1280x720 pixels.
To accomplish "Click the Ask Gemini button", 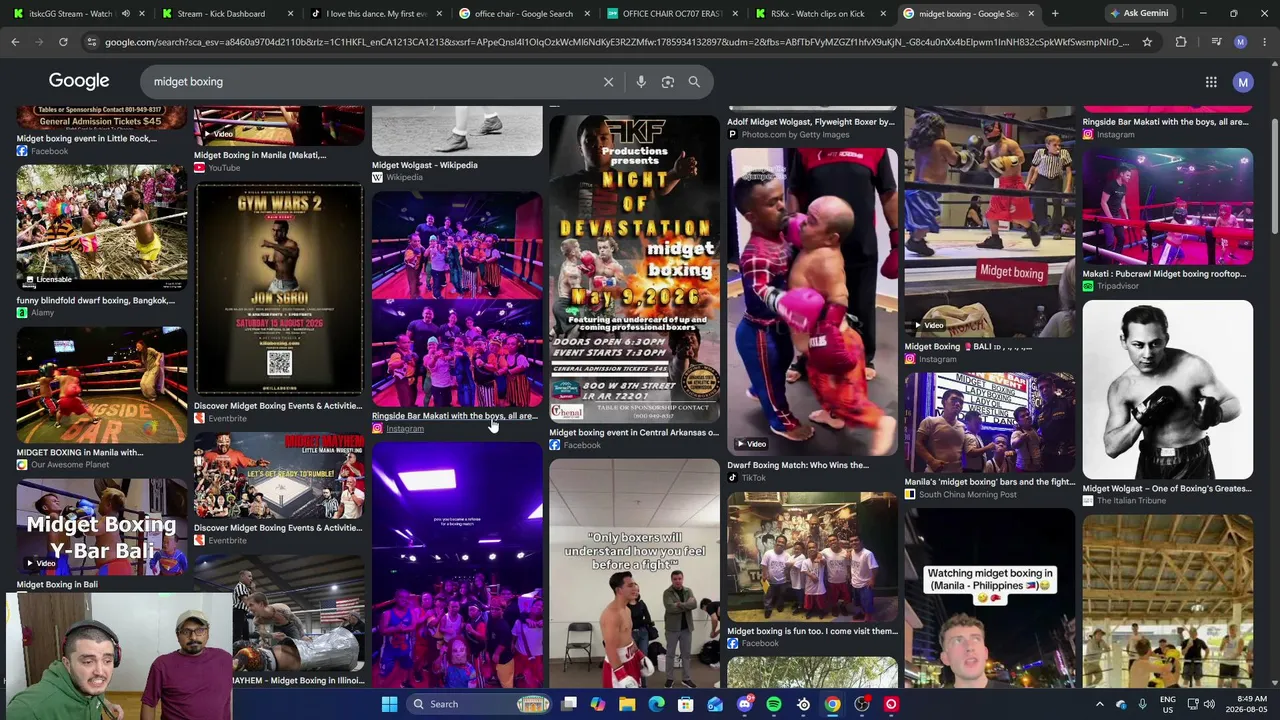I will tap(1139, 14).
